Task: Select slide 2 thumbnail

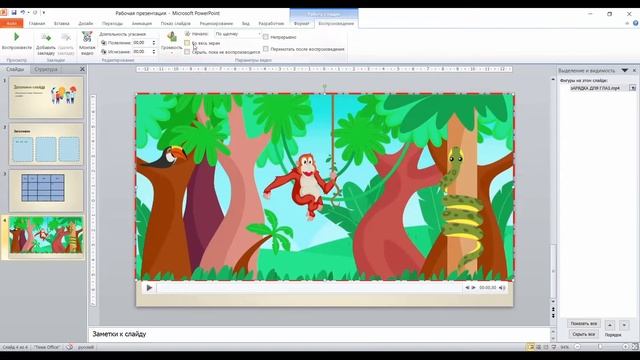Action: [x=46, y=144]
